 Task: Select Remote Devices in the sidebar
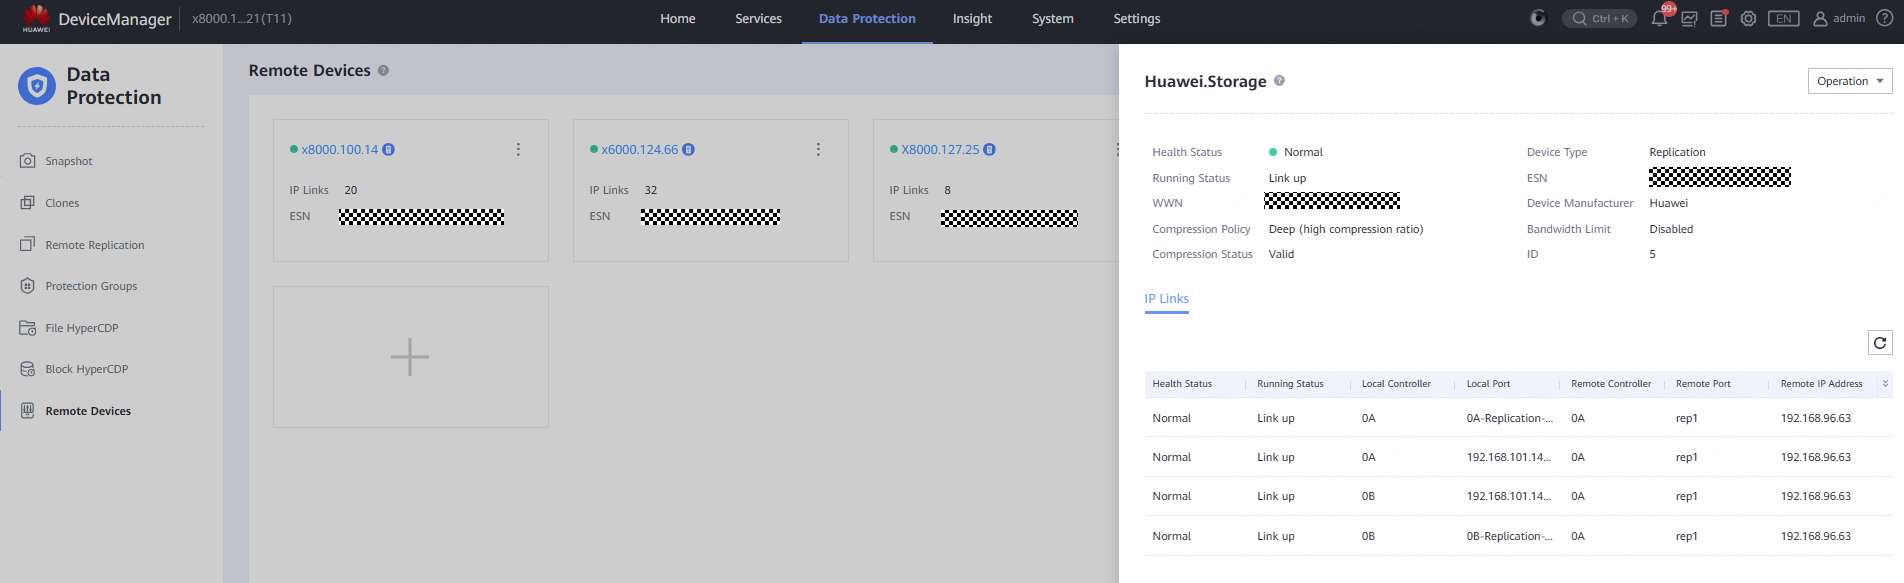point(88,411)
